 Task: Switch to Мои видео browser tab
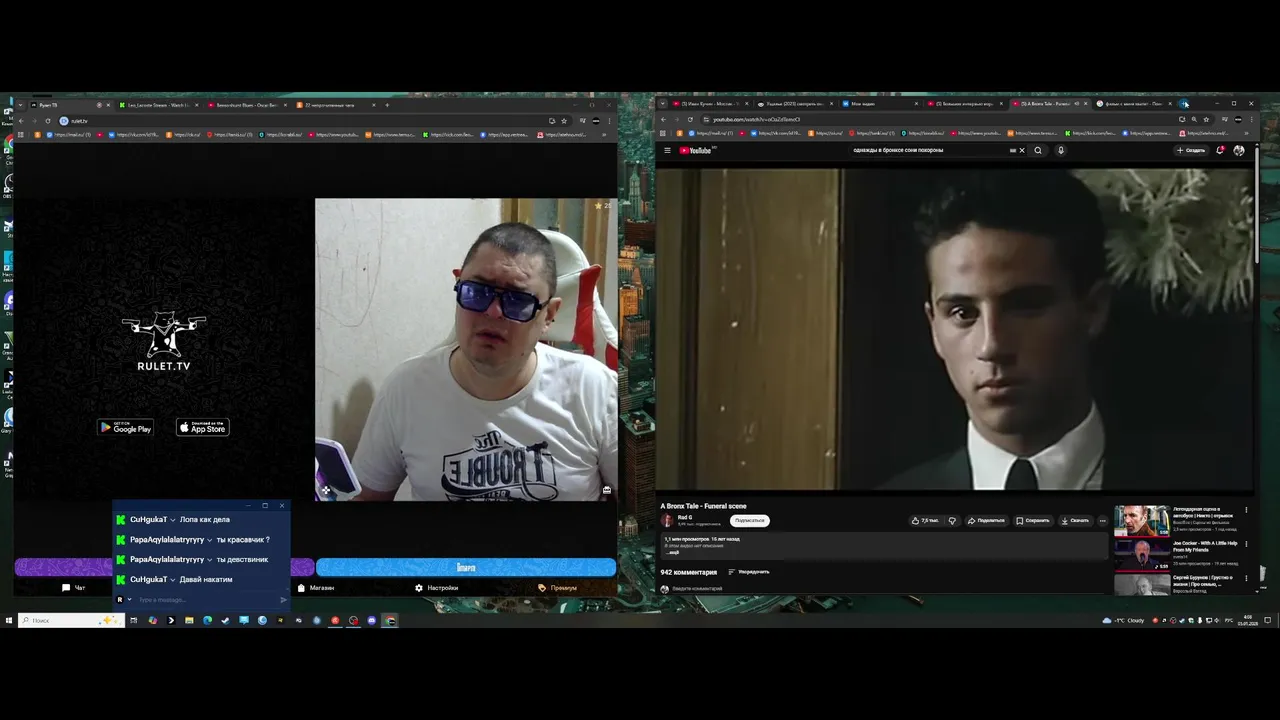[880, 104]
